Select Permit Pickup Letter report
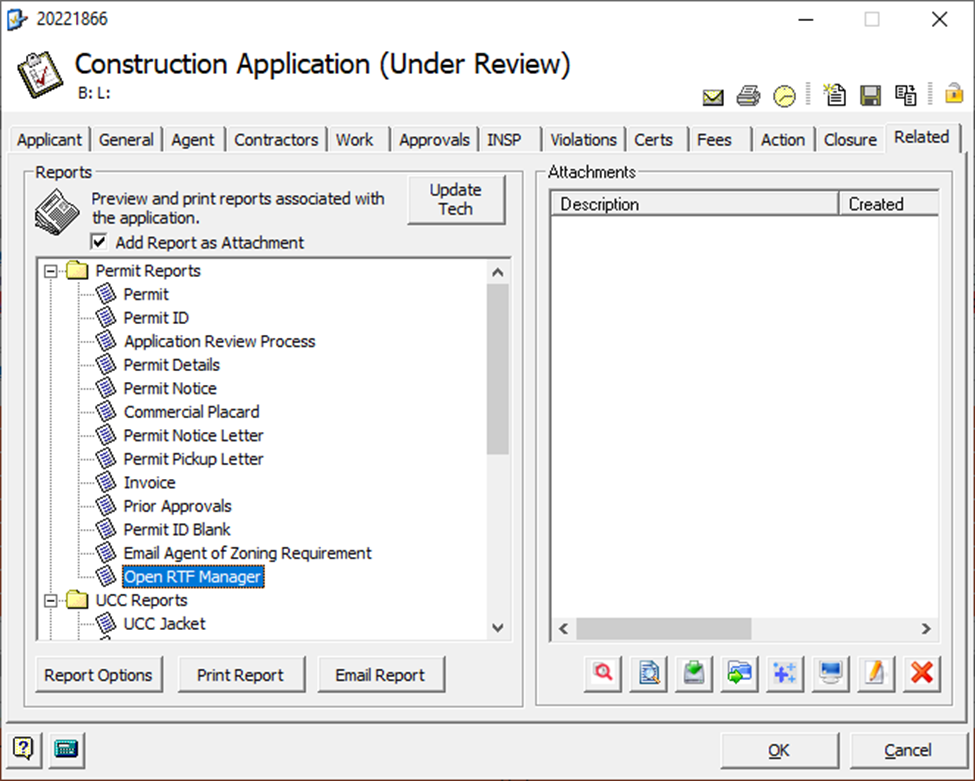 click(193, 459)
